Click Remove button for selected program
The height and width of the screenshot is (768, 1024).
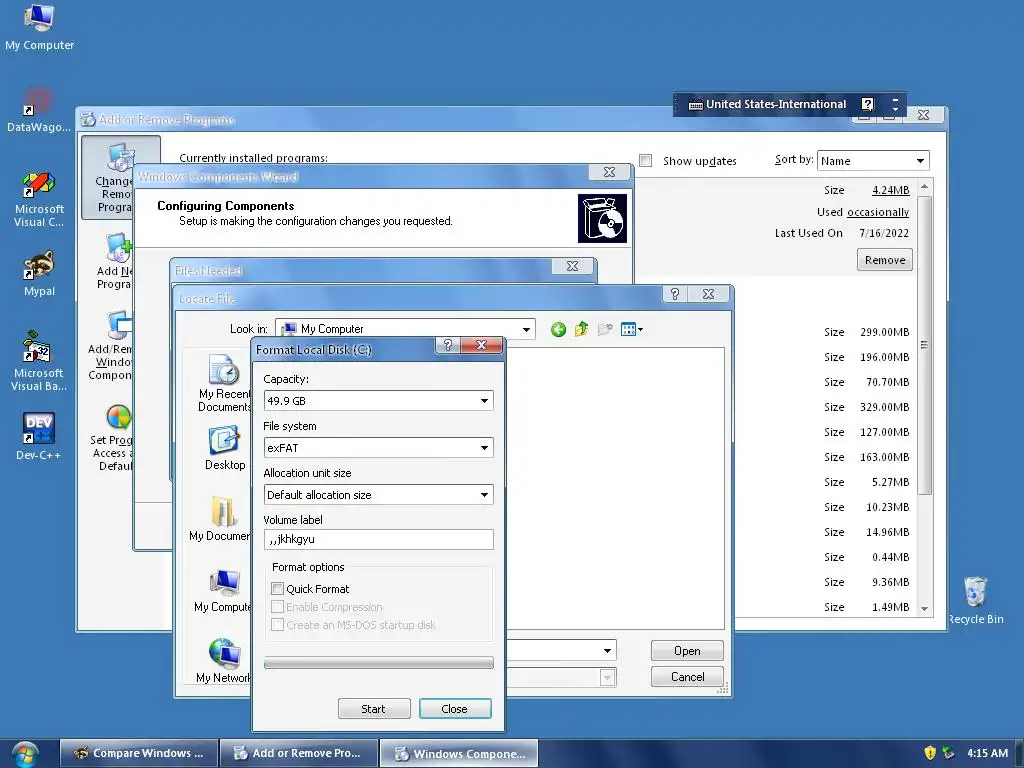885,260
